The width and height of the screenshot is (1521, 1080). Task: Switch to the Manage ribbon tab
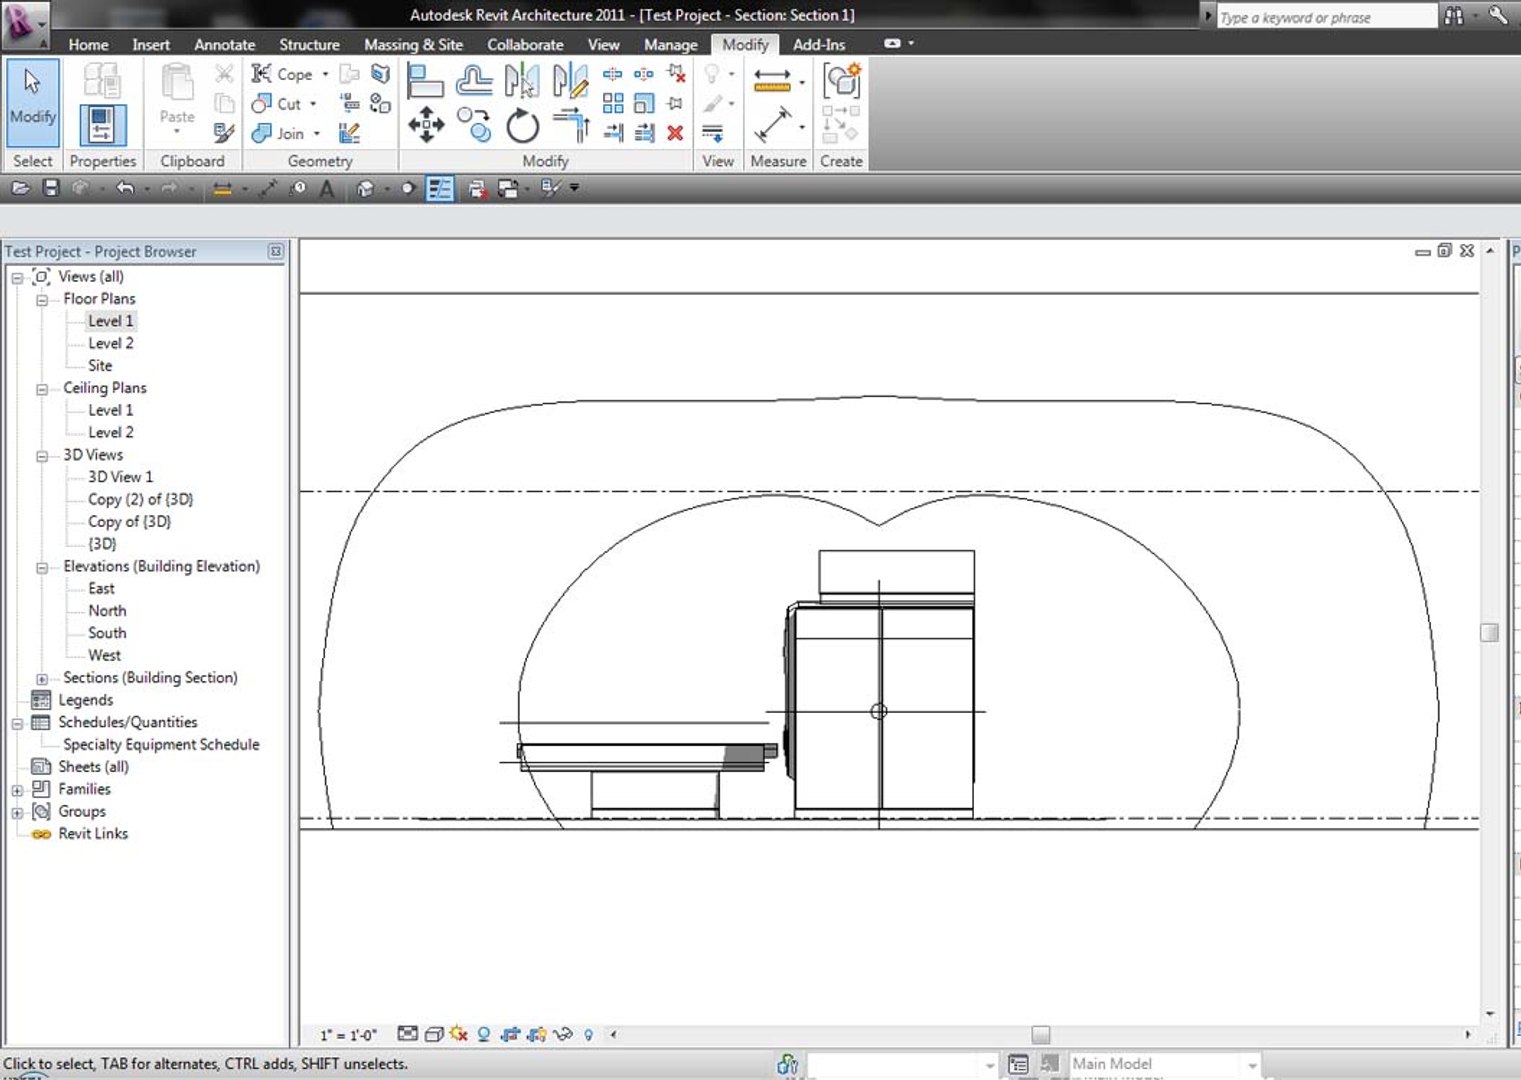click(670, 44)
